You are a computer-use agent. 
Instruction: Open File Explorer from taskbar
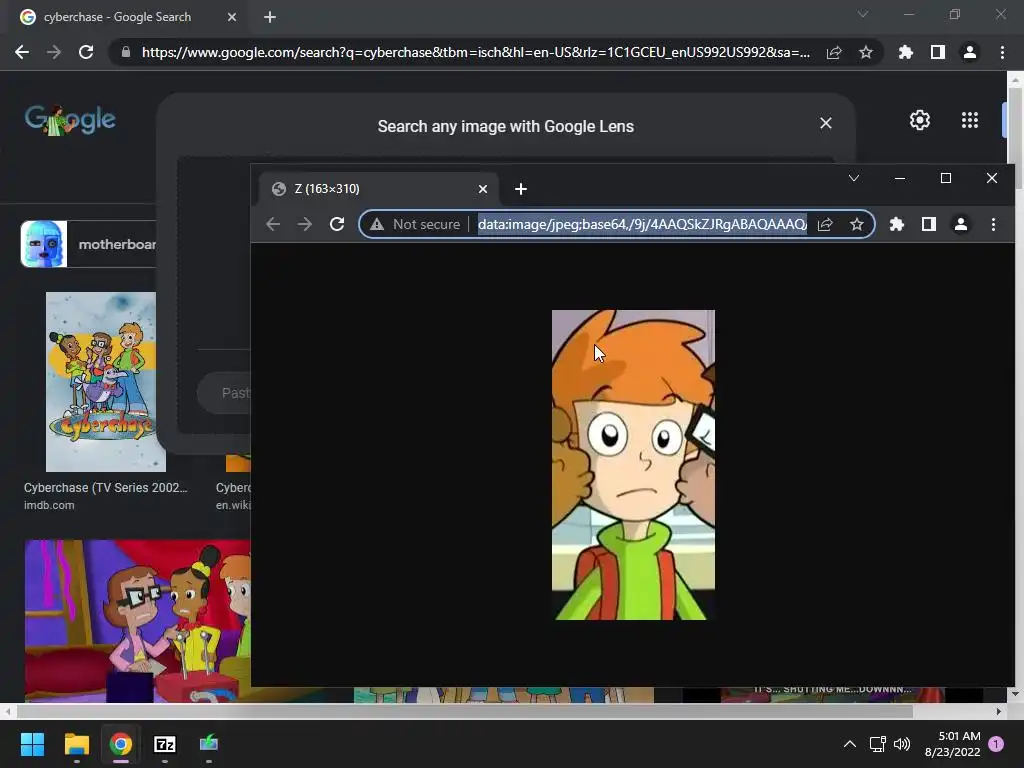point(76,744)
